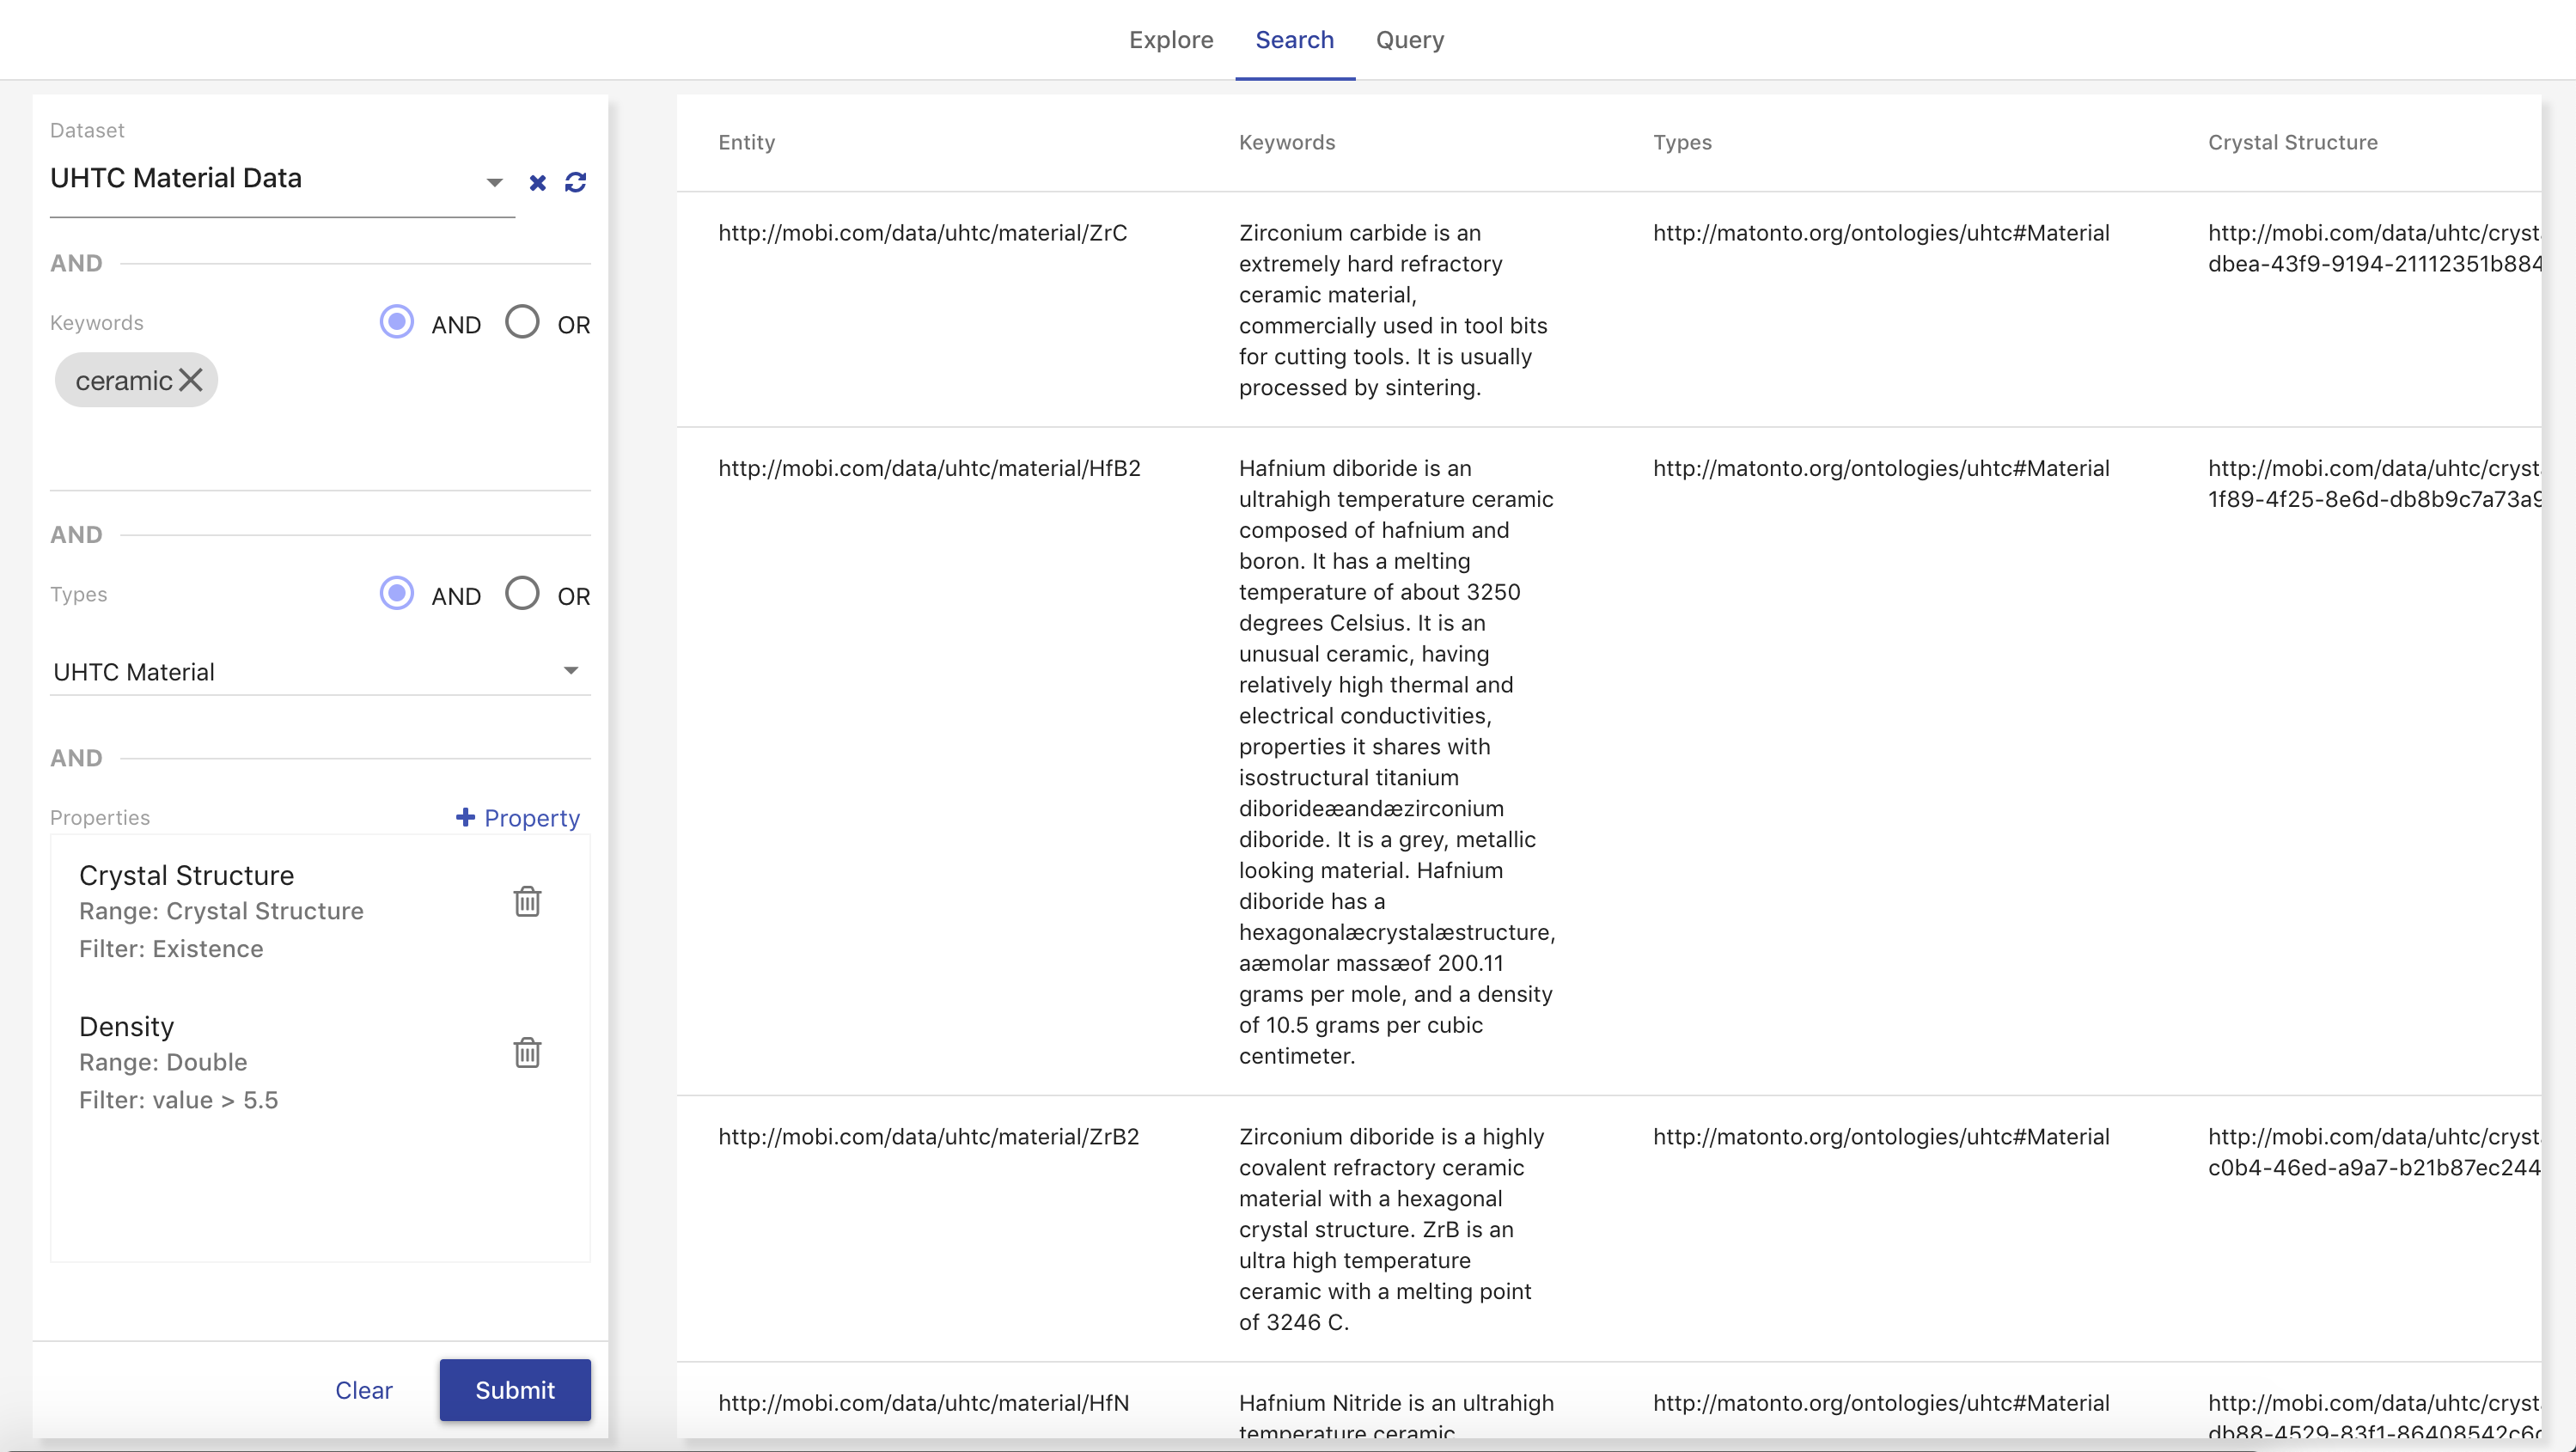Open the Search tab
This screenshot has width=2576, height=1452.
pyautogui.click(x=1294, y=40)
